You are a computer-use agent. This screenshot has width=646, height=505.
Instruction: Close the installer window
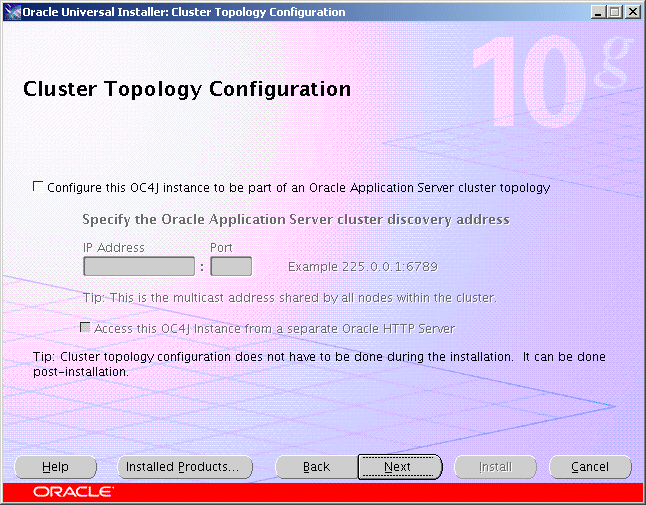[632, 12]
